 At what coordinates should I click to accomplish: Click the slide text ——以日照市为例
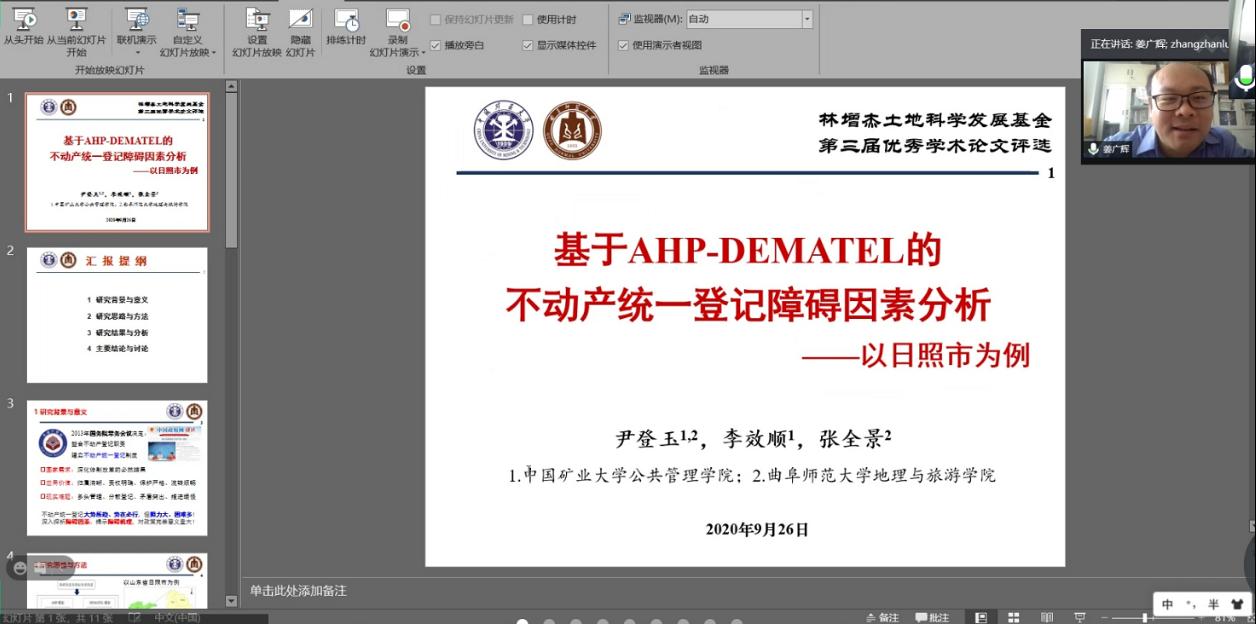click(915, 355)
